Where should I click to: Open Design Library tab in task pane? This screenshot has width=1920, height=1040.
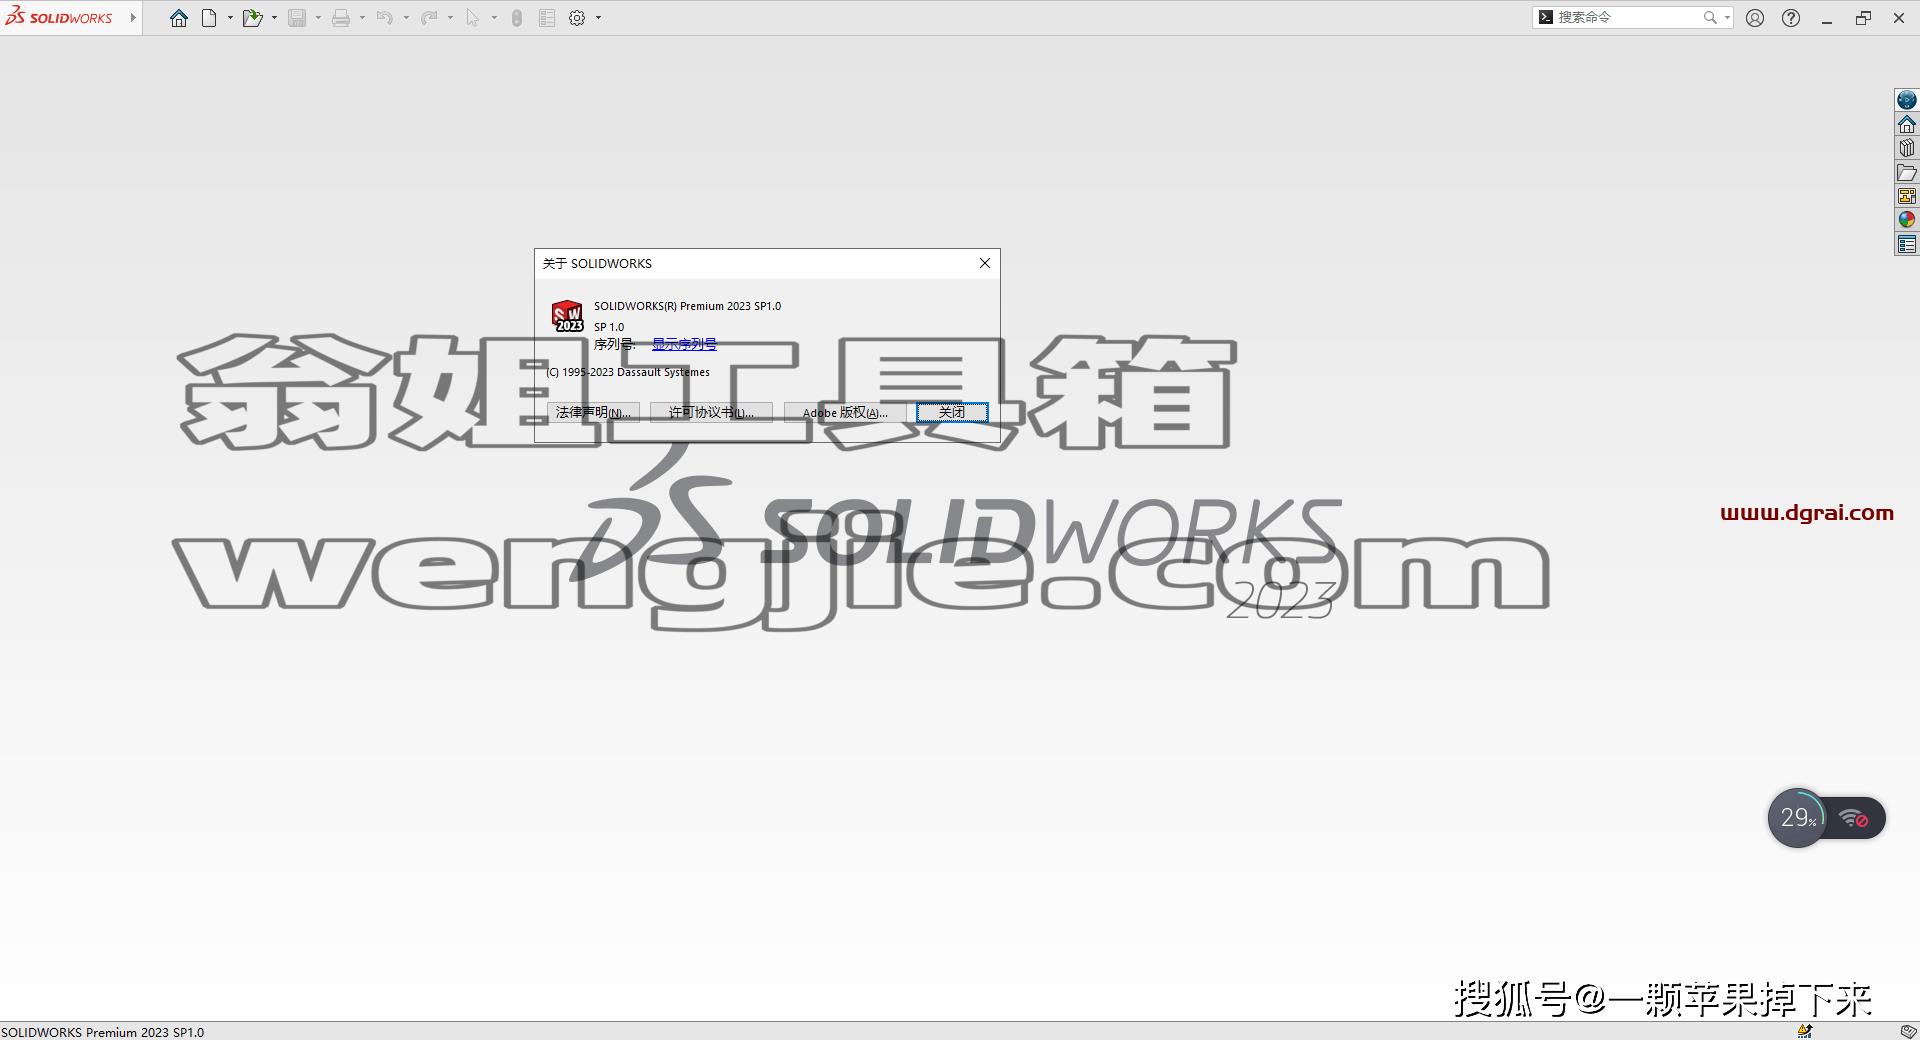click(1907, 148)
